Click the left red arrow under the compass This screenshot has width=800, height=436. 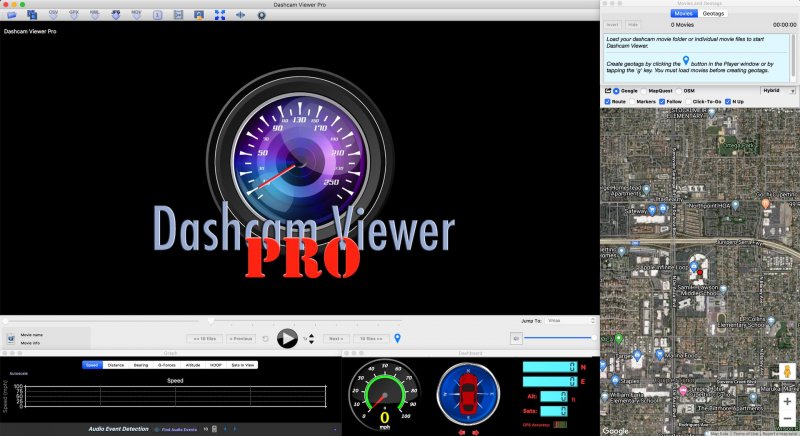click(x=462, y=432)
